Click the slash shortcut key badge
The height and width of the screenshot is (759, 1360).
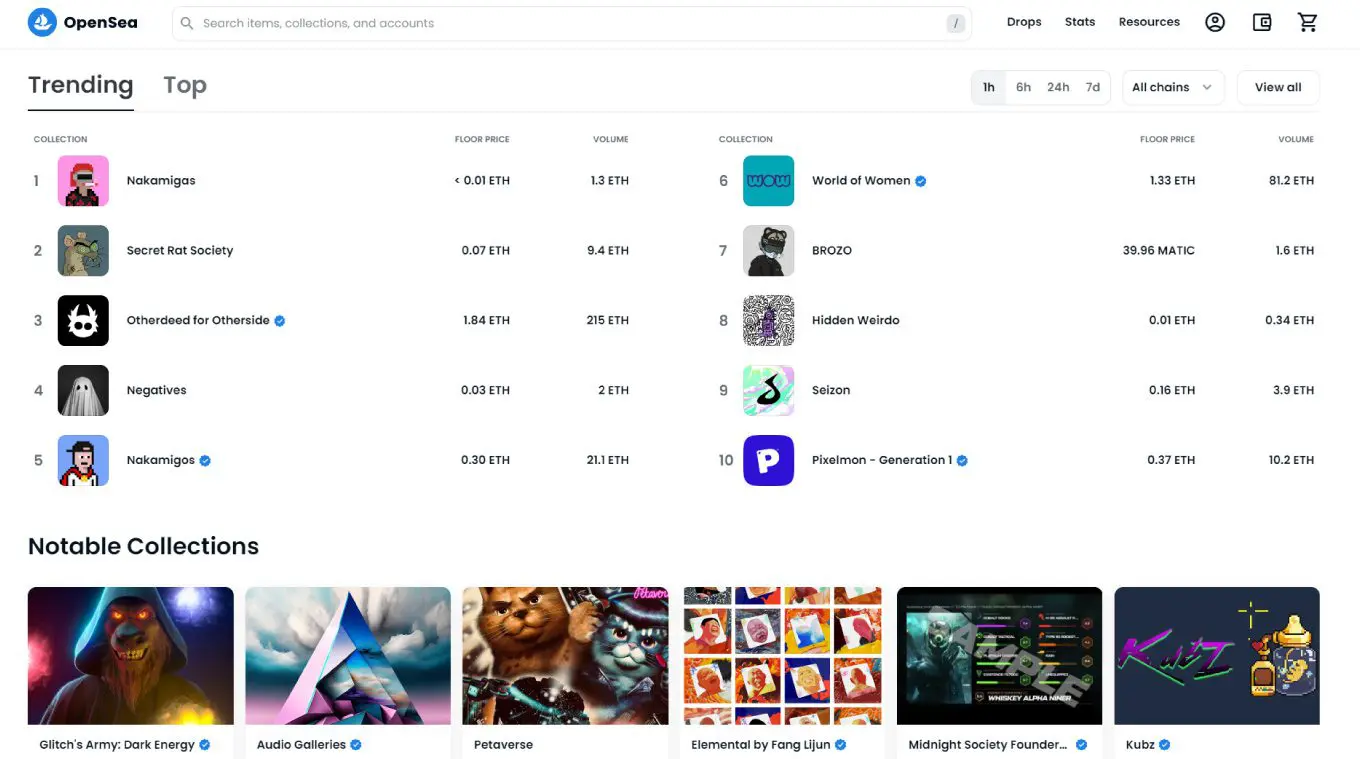957,23
